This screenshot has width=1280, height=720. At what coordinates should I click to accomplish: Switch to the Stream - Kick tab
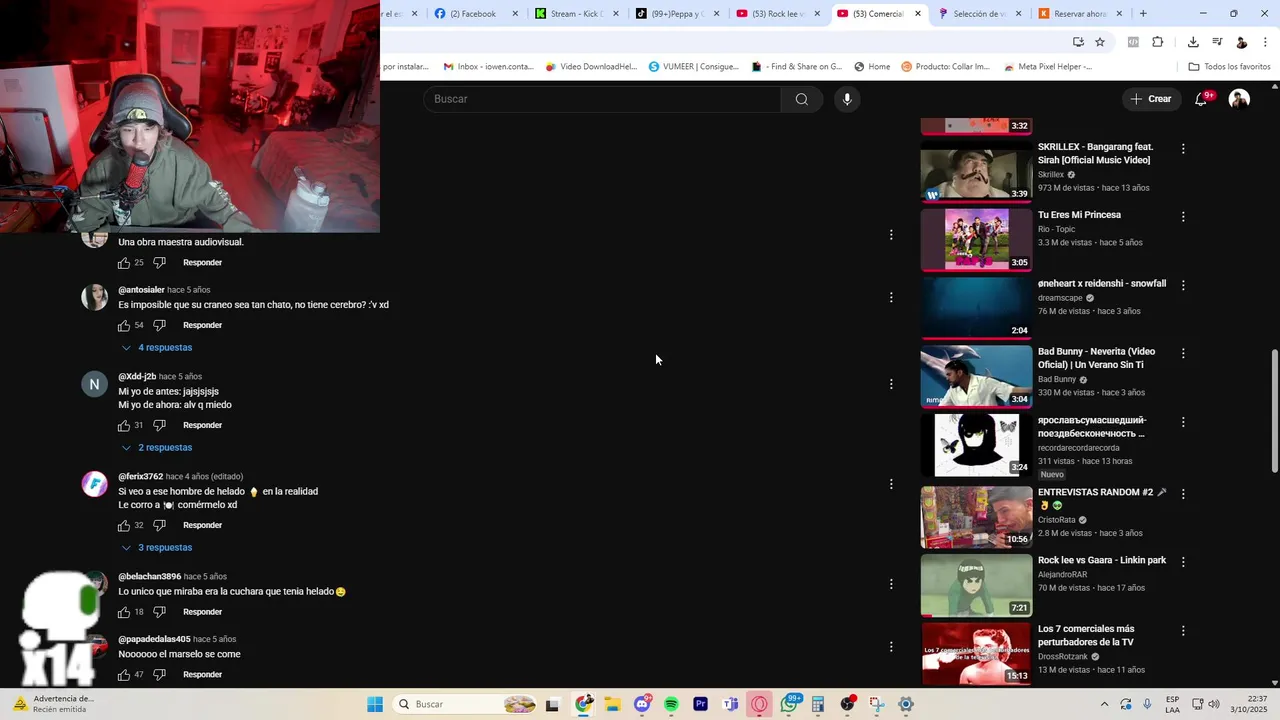(x=576, y=14)
